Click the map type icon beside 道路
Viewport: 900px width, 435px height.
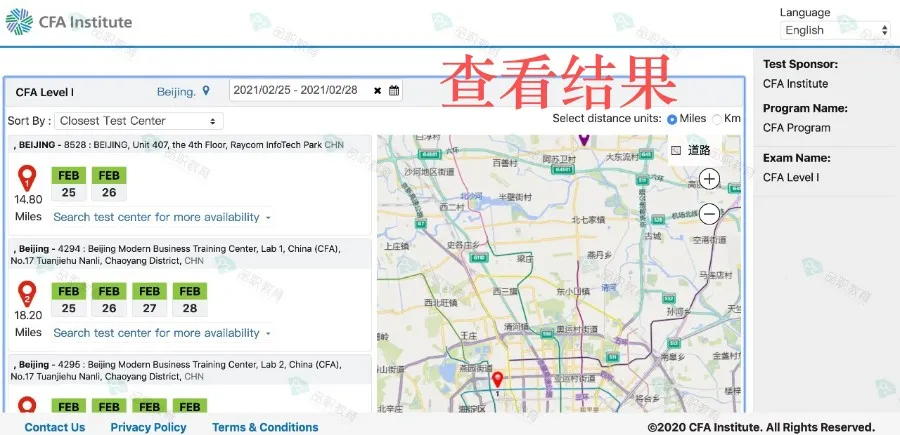(676, 150)
